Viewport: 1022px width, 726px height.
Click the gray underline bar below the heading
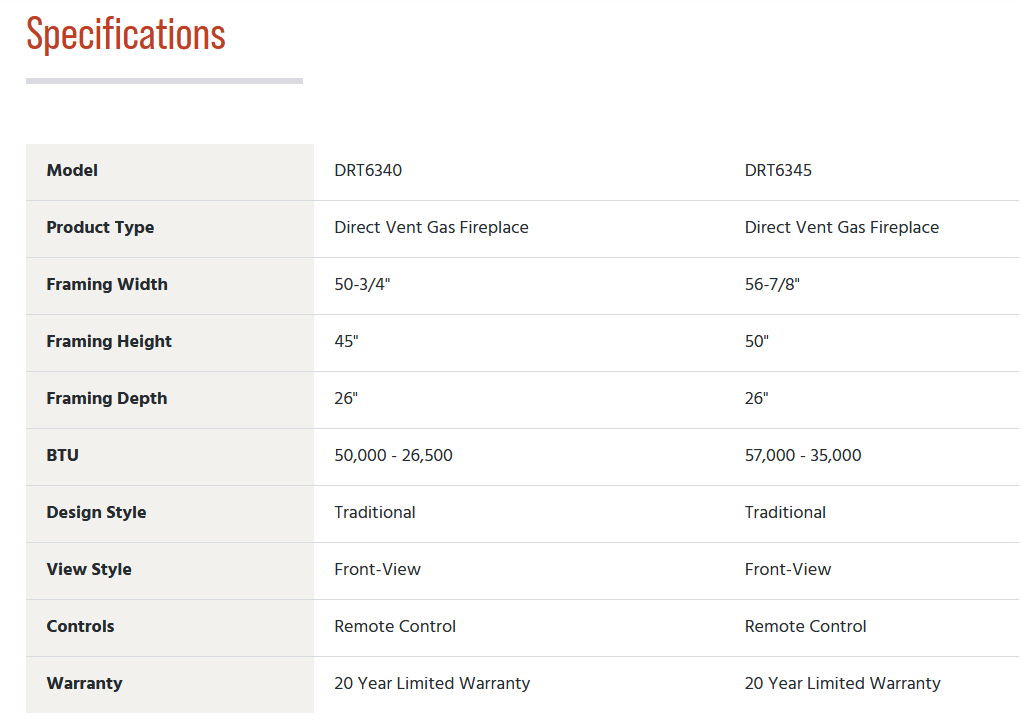point(164,81)
